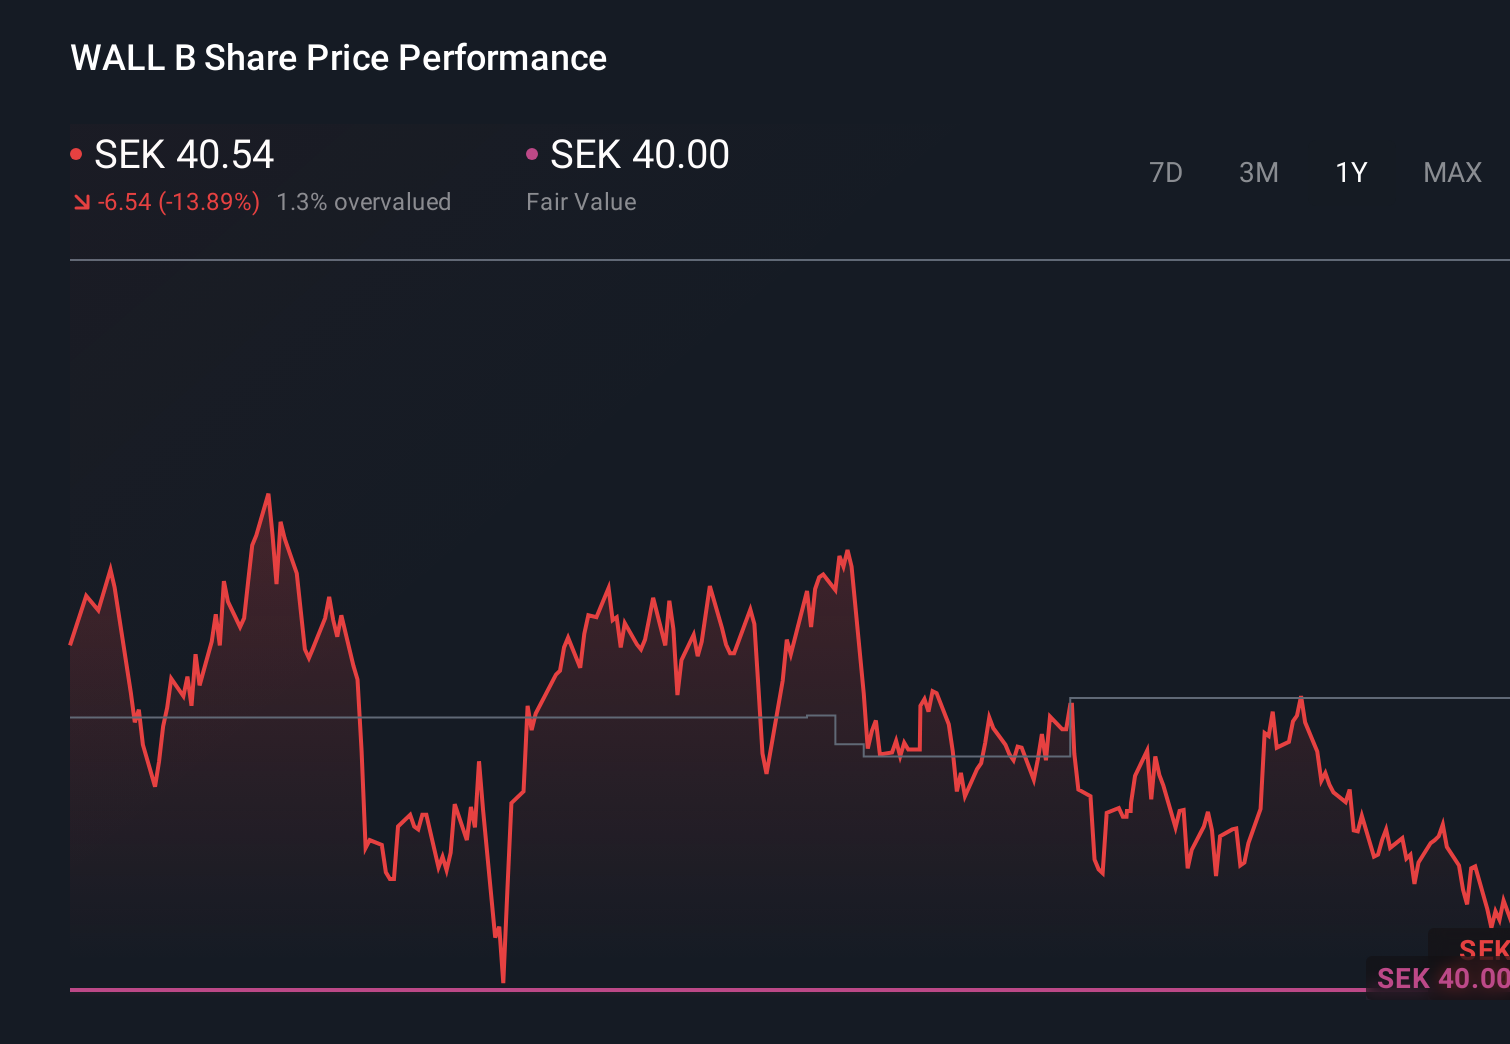This screenshot has height=1044, width=1510.
Task: Select the SEK 40.54 price indicator
Action: click(x=184, y=155)
